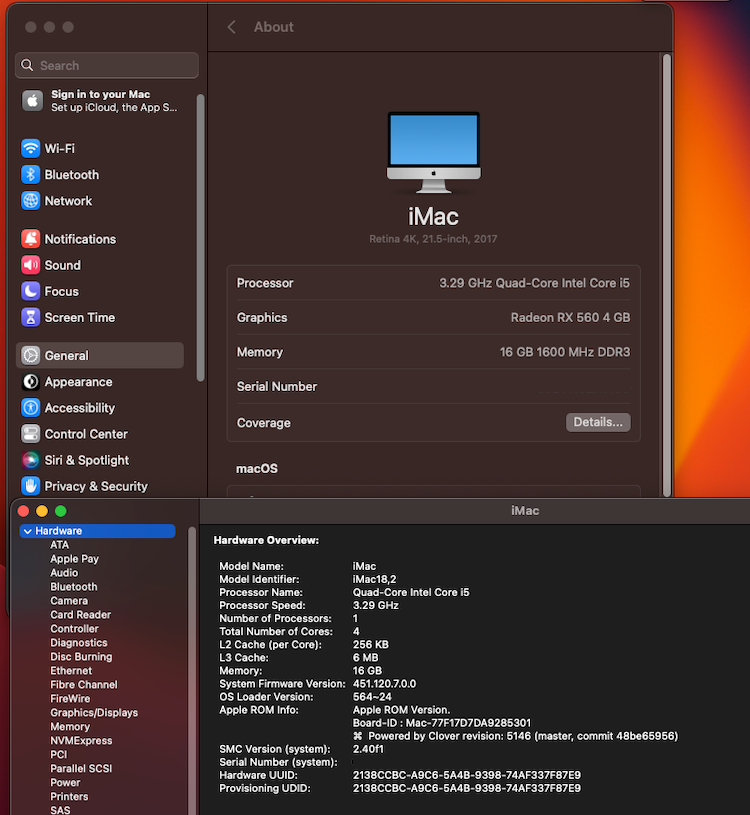Select the Accessibility icon
This screenshot has height=815, width=750.
[31, 408]
